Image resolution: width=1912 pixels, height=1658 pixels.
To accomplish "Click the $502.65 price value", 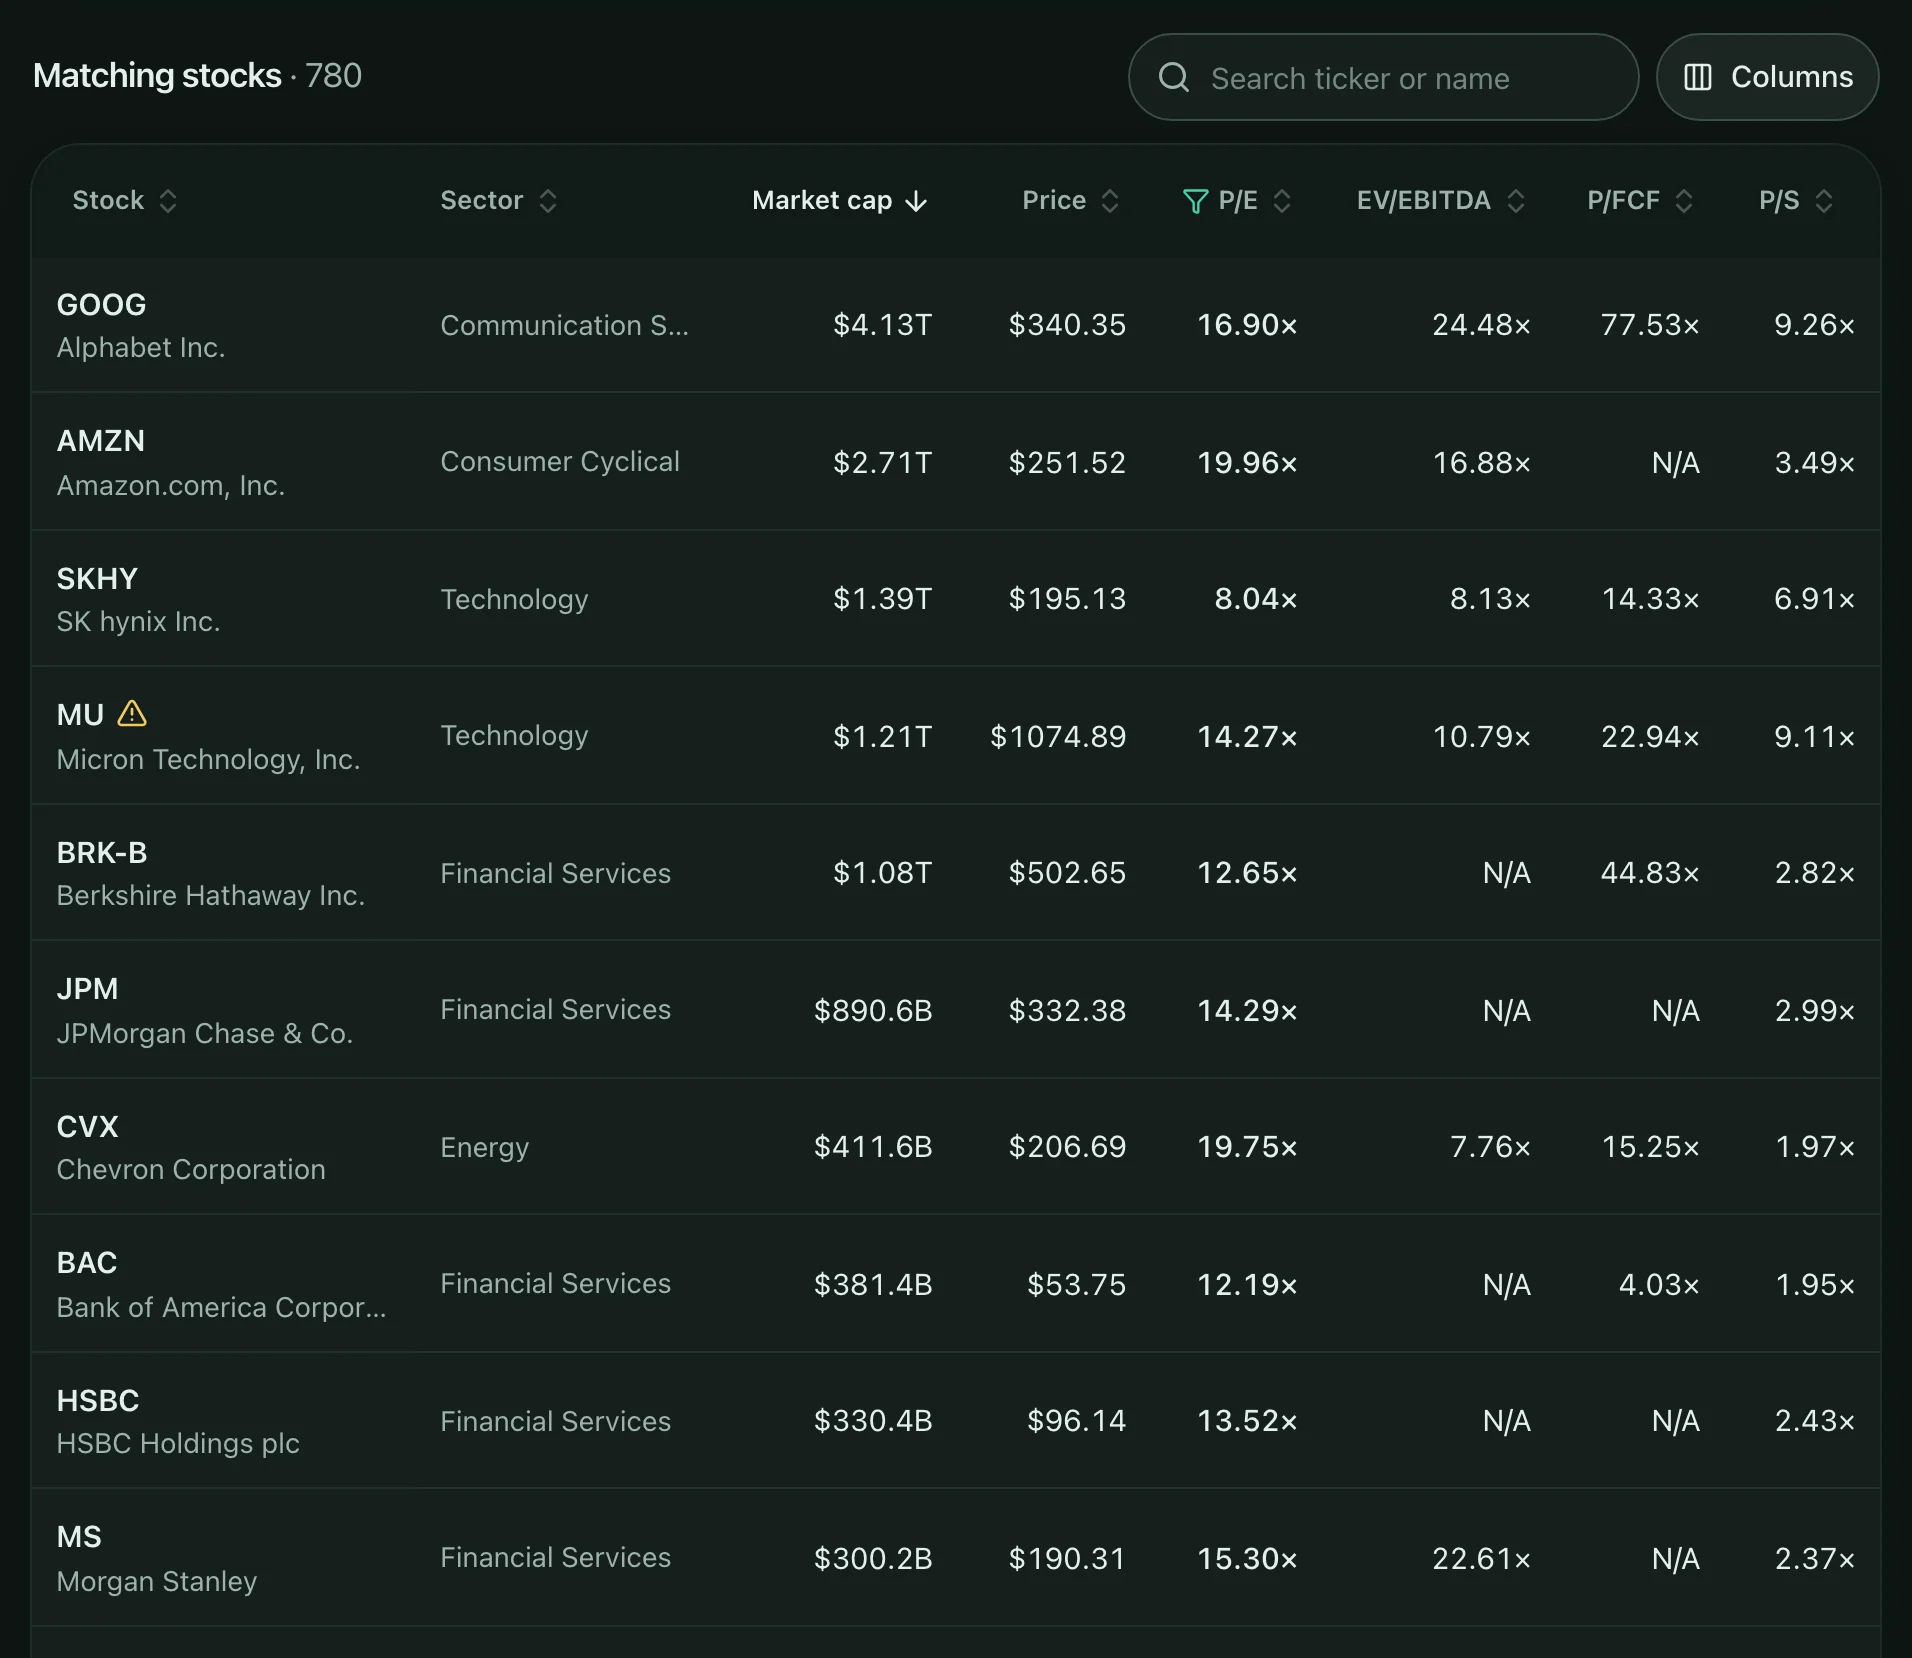I will [x=1067, y=873].
